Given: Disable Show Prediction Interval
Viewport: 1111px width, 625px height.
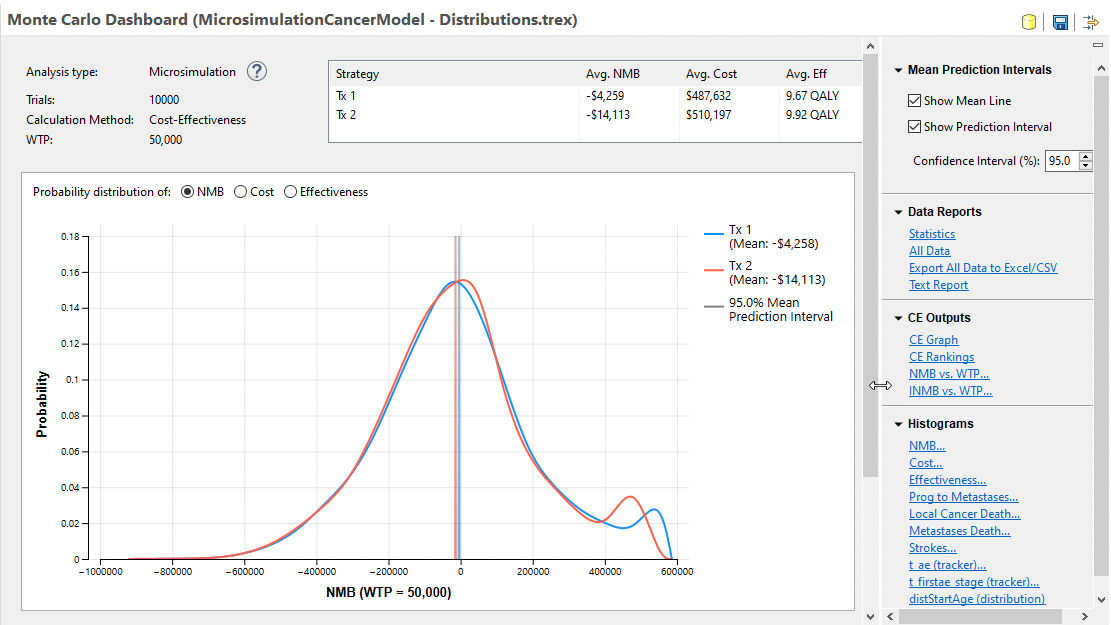Looking at the screenshot, I should coord(916,126).
